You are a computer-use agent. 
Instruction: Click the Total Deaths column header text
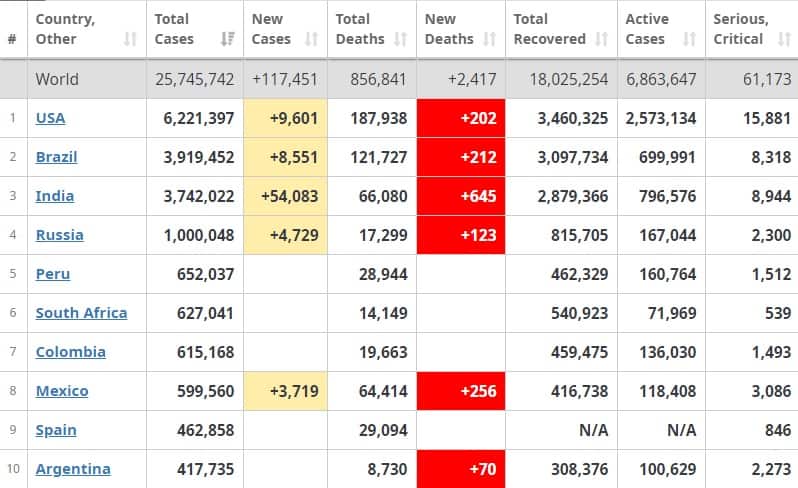click(360, 29)
